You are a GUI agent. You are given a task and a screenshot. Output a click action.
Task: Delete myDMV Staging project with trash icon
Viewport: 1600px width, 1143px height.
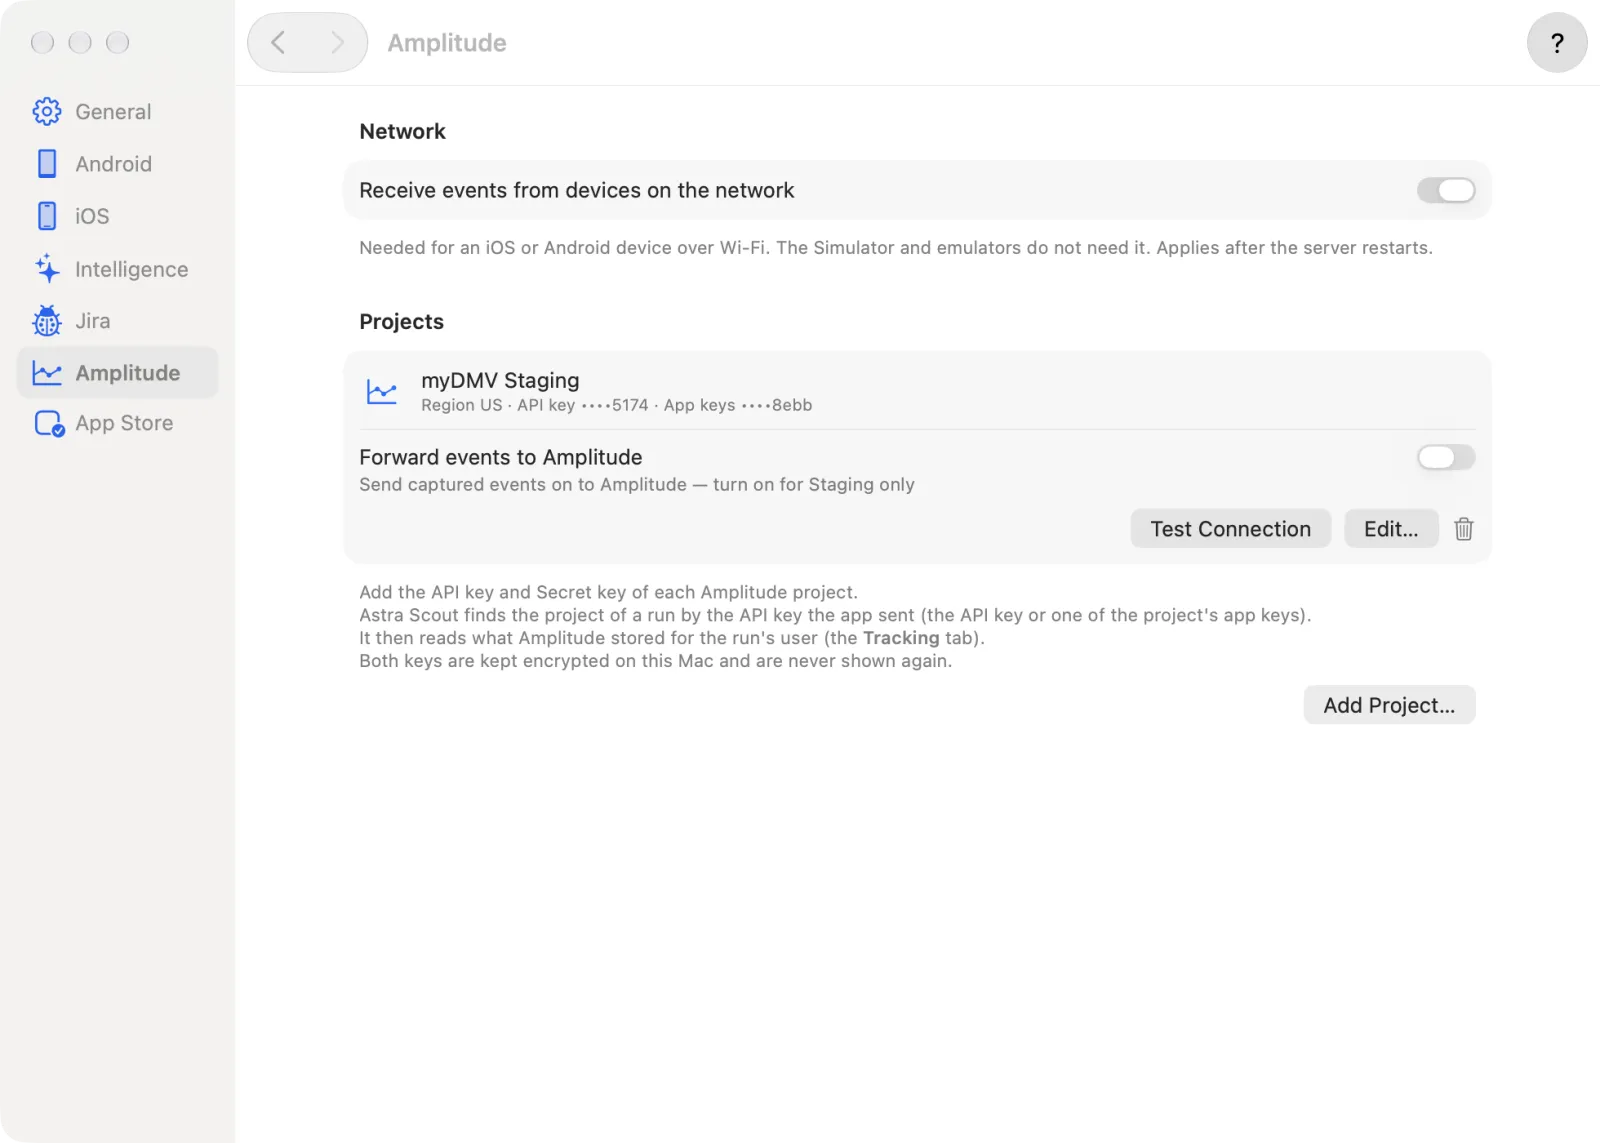pyautogui.click(x=1463, y=529)
